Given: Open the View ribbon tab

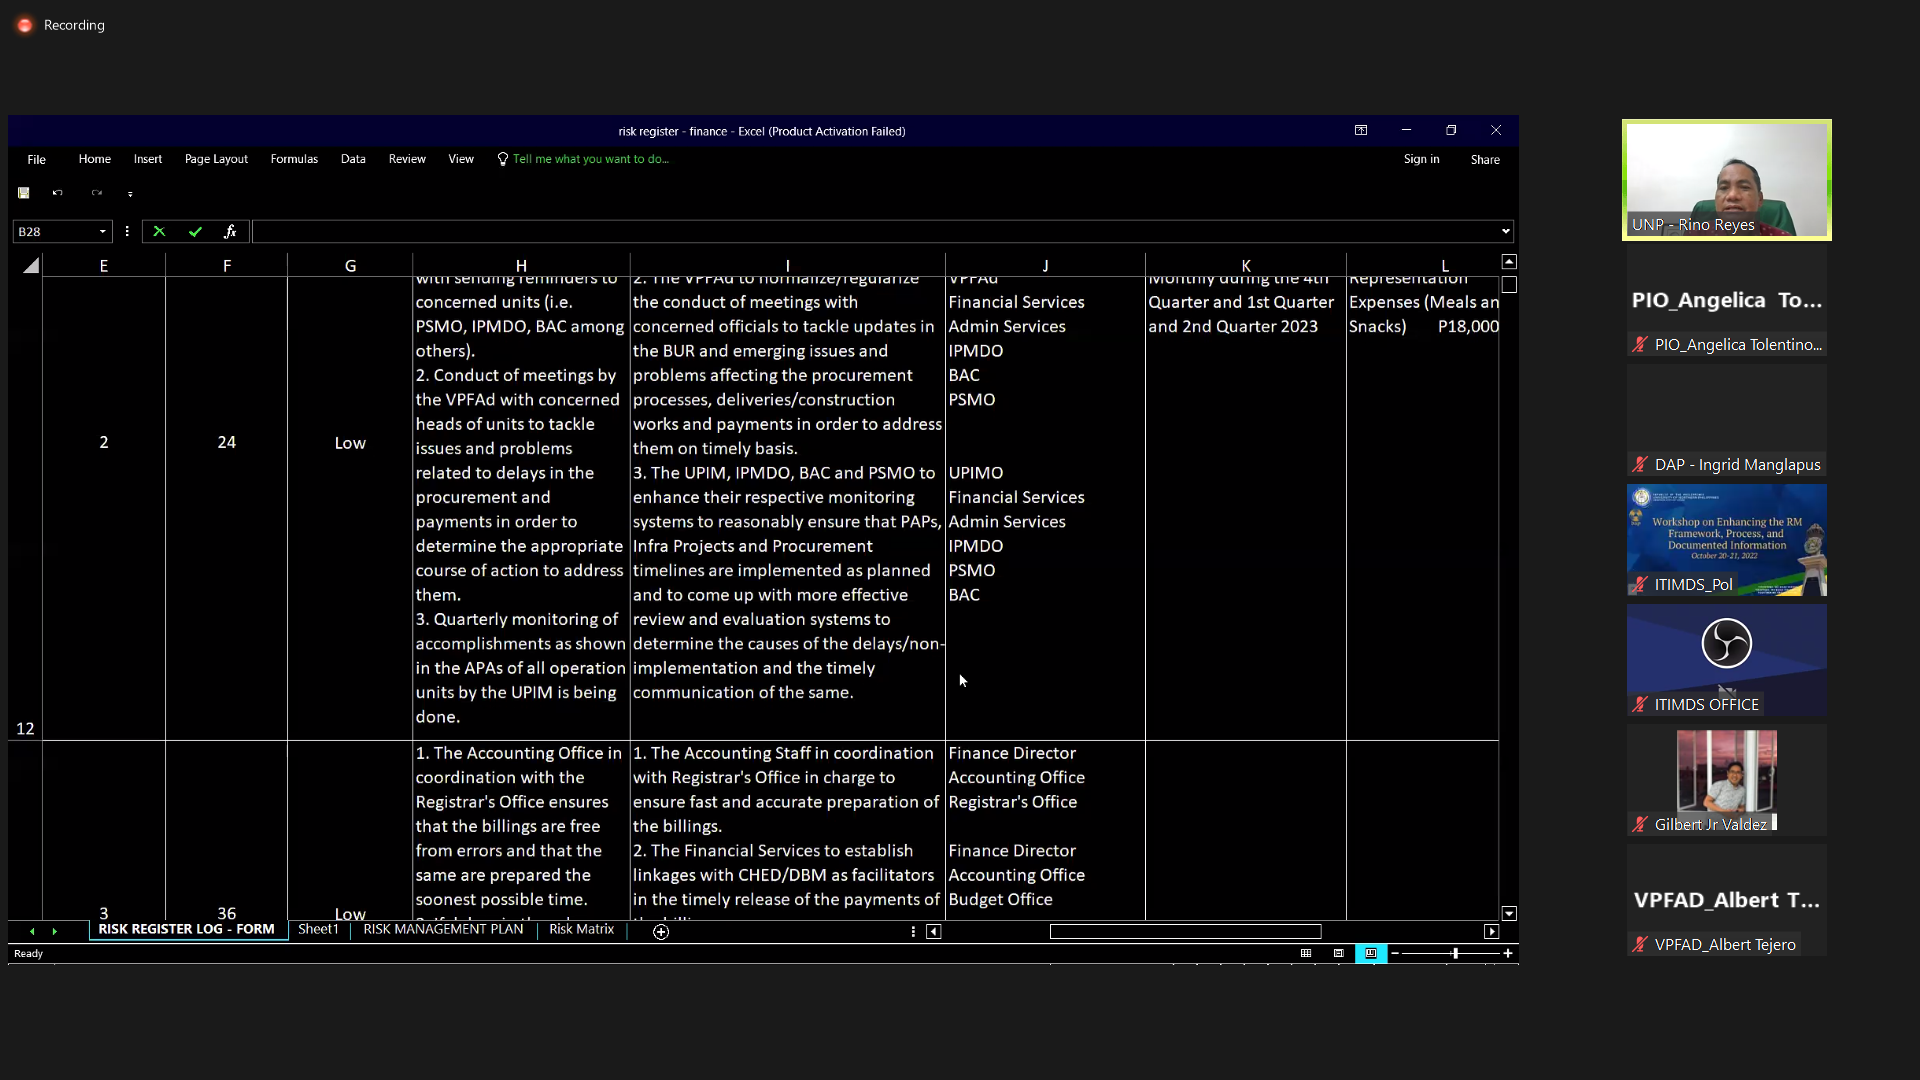Looking at the screenshot, I should click(x=461, y=159).
